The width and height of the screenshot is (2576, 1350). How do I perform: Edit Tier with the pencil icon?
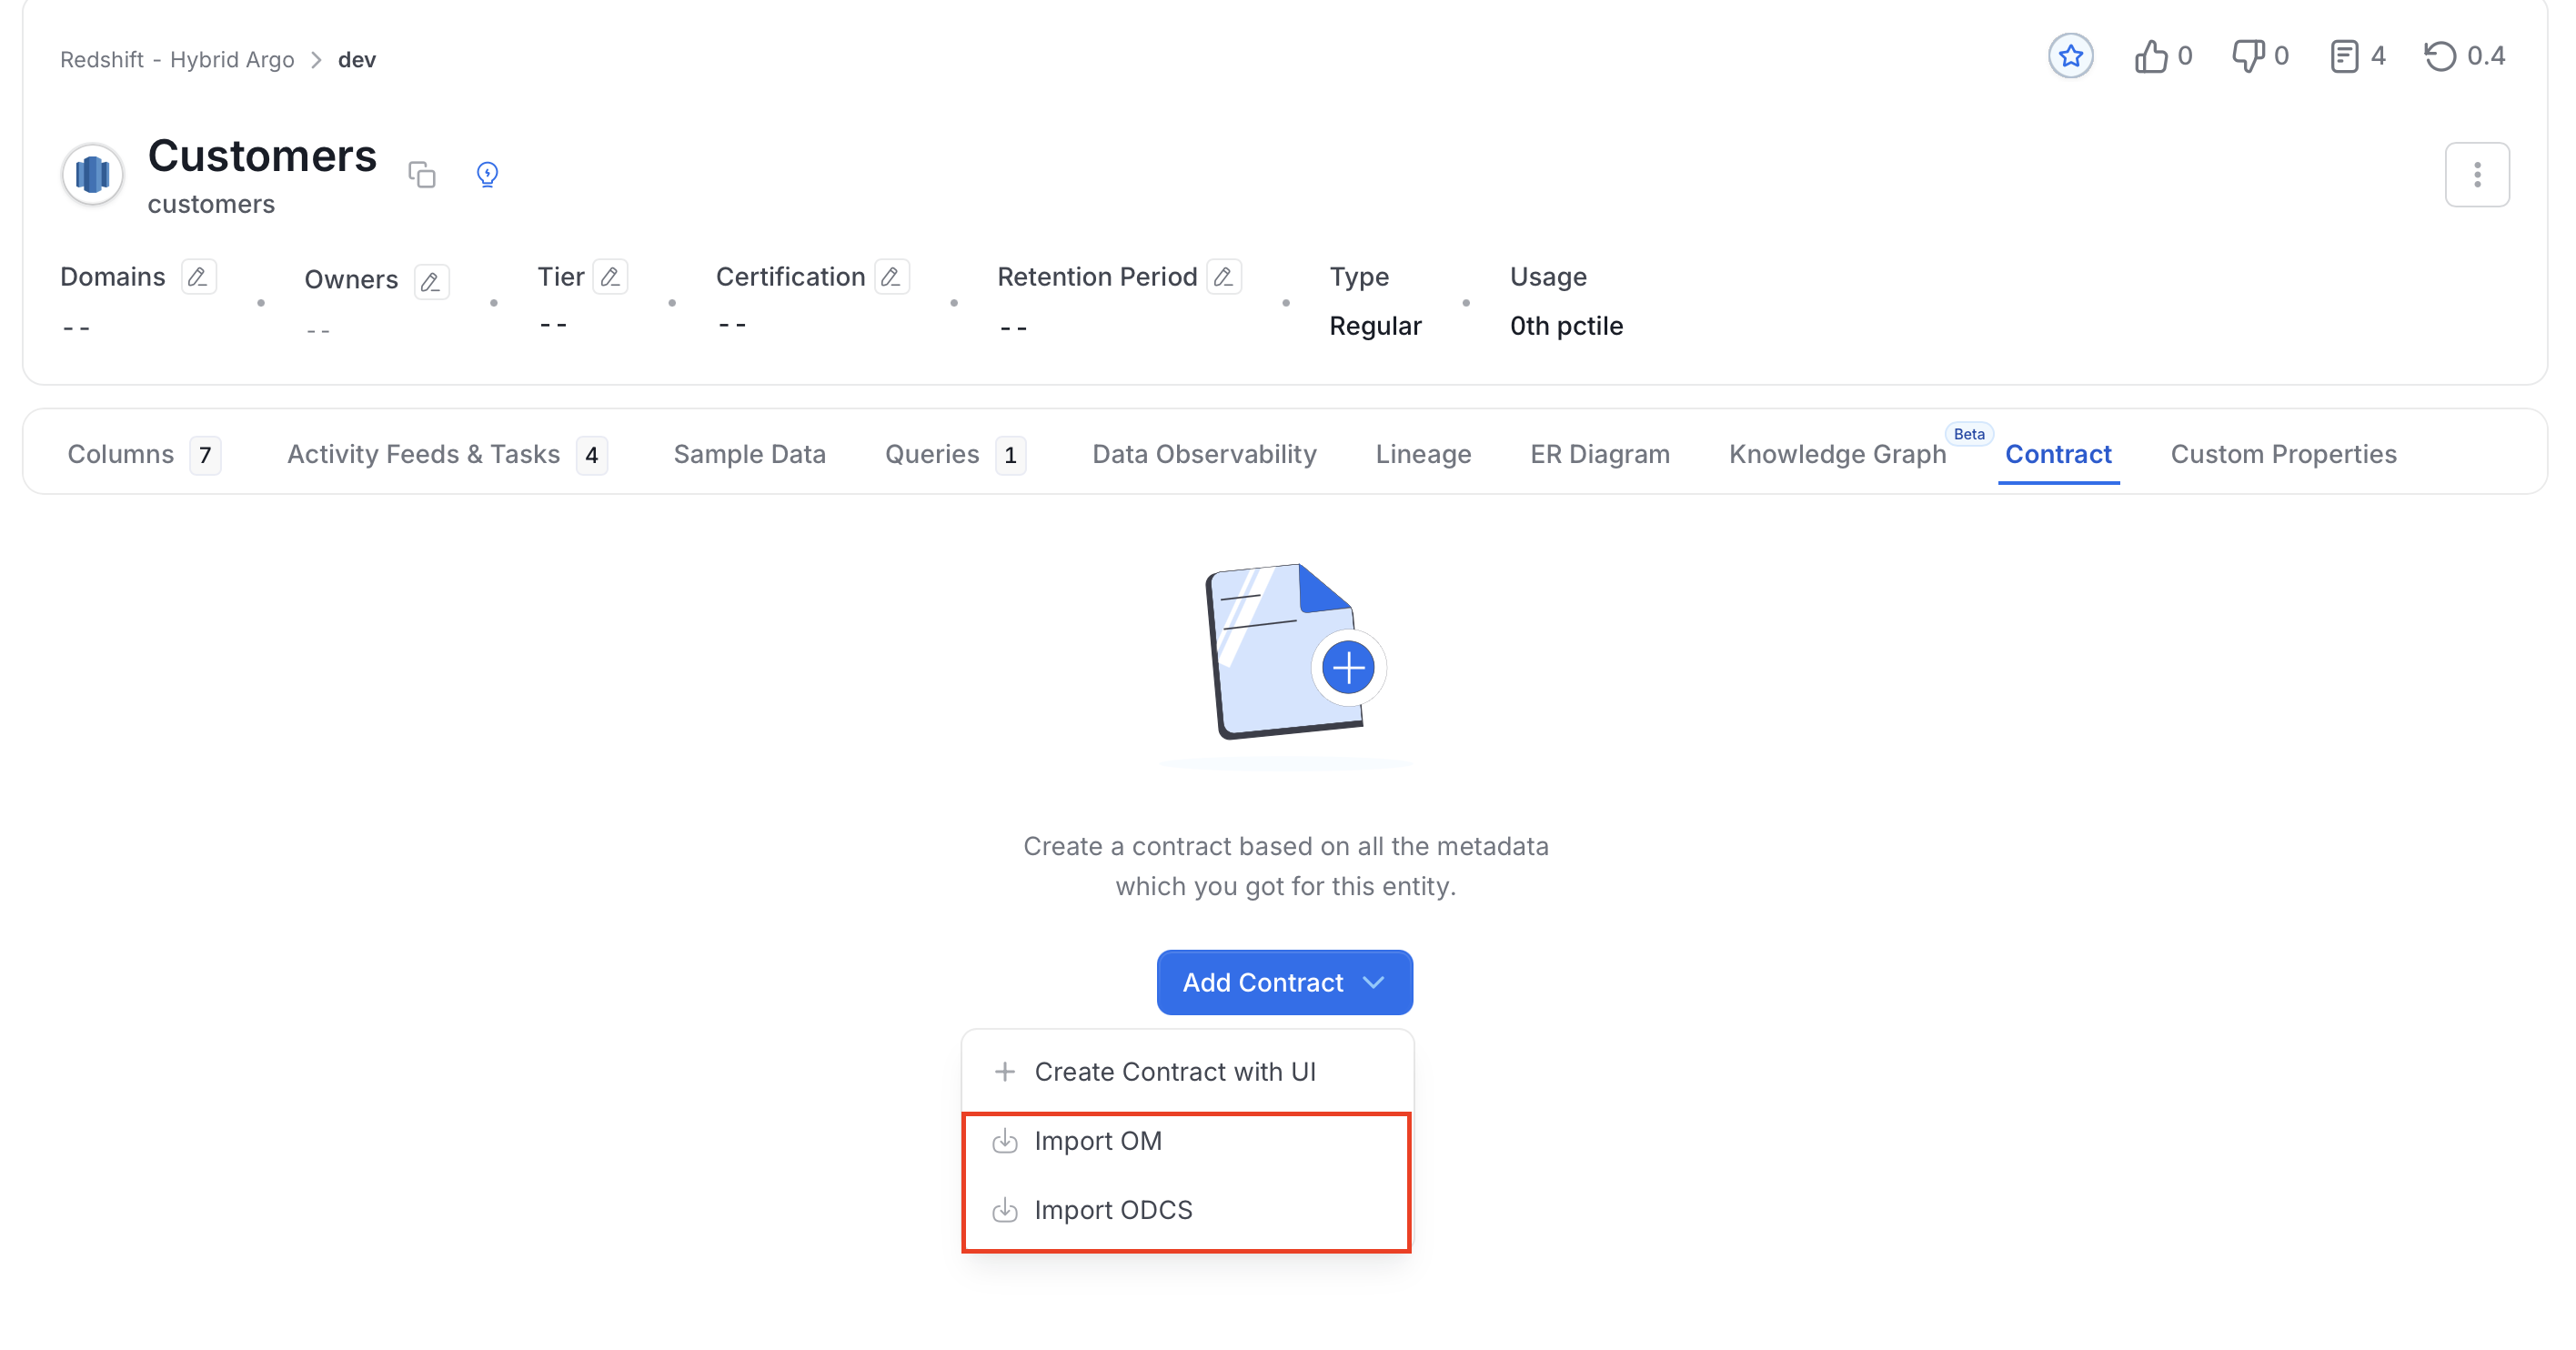610,277
